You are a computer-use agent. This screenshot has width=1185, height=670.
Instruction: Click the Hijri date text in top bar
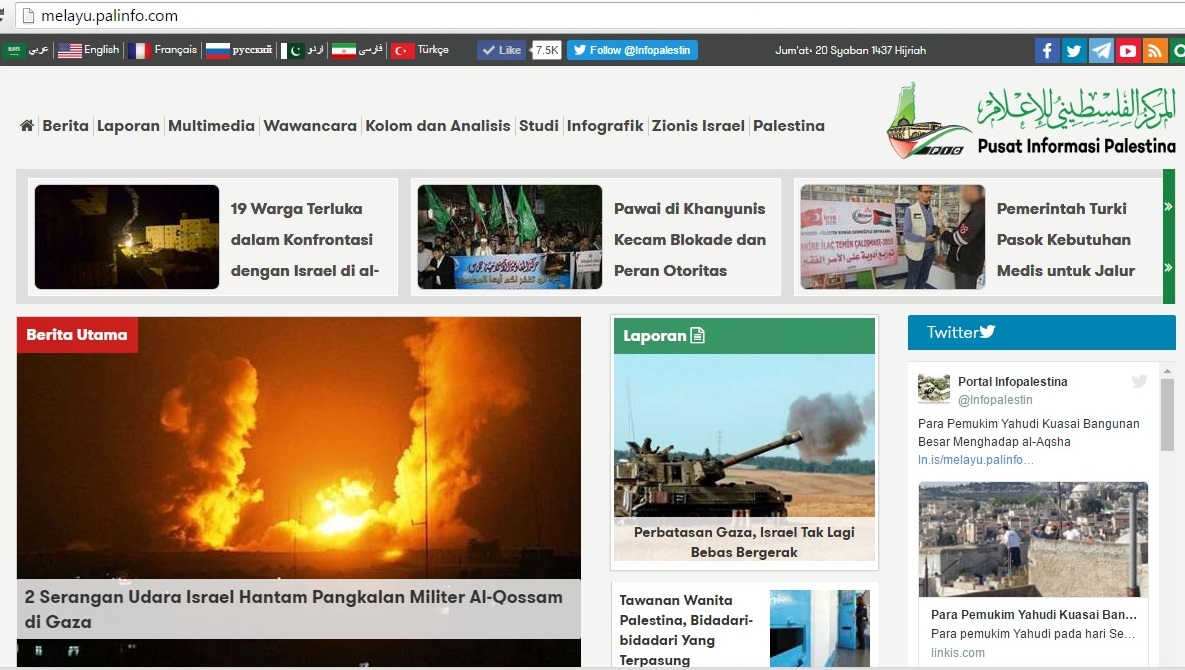point(850,50)
